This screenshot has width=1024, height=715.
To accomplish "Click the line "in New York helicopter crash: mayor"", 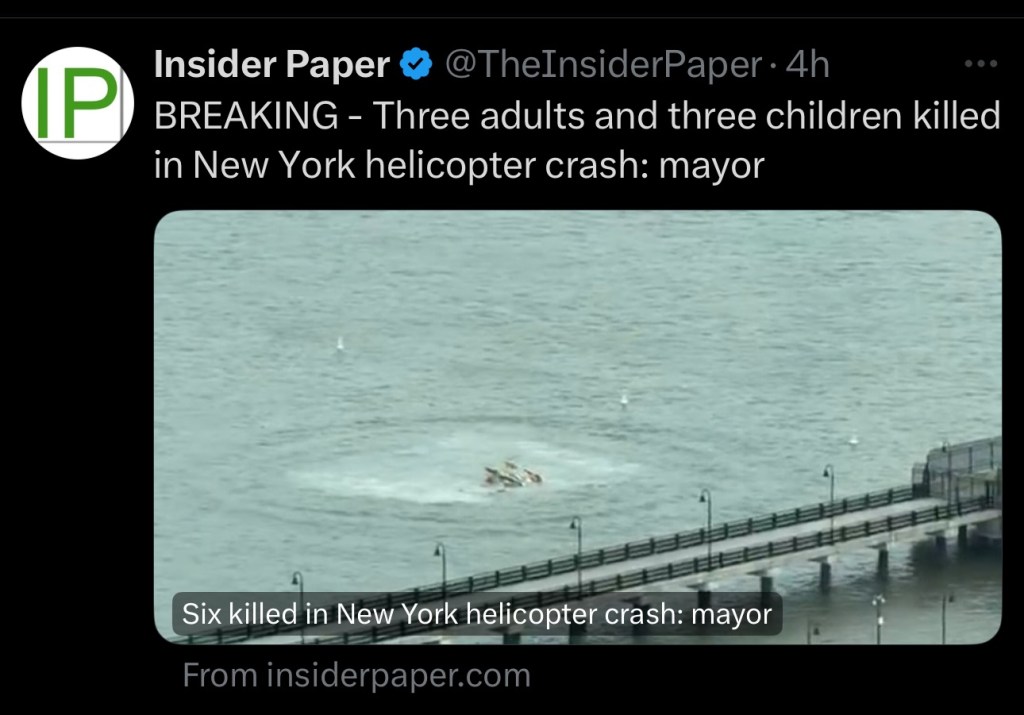I will tap(459, 165).
